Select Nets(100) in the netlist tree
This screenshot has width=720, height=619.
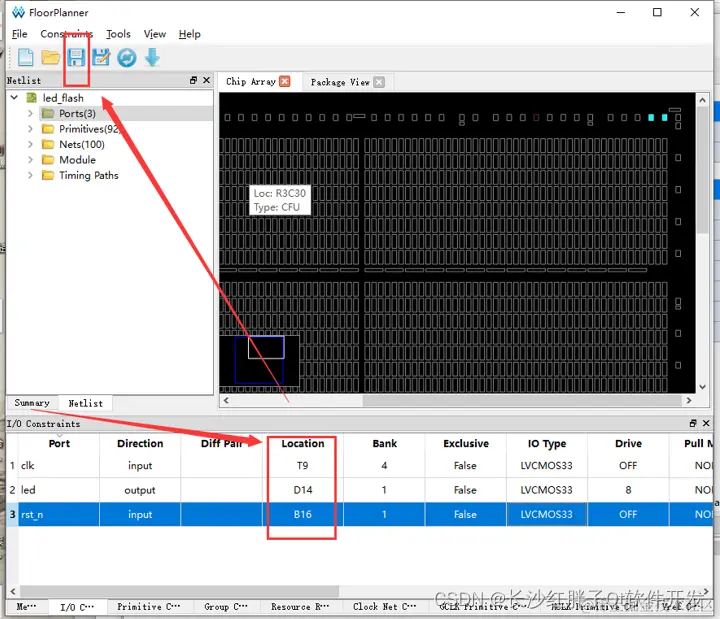click(82, 145)
